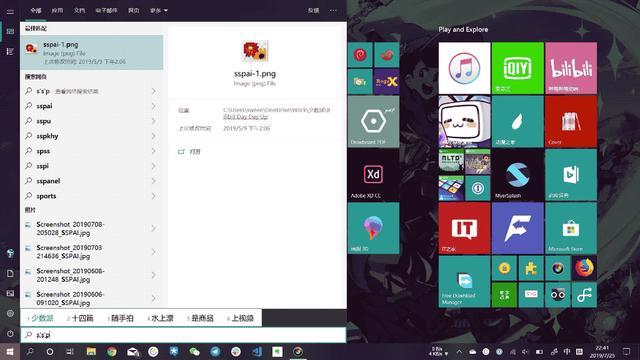Open the 更多 dropdown tab
This screenshot has height=360, width=640.
click(158, 10)
